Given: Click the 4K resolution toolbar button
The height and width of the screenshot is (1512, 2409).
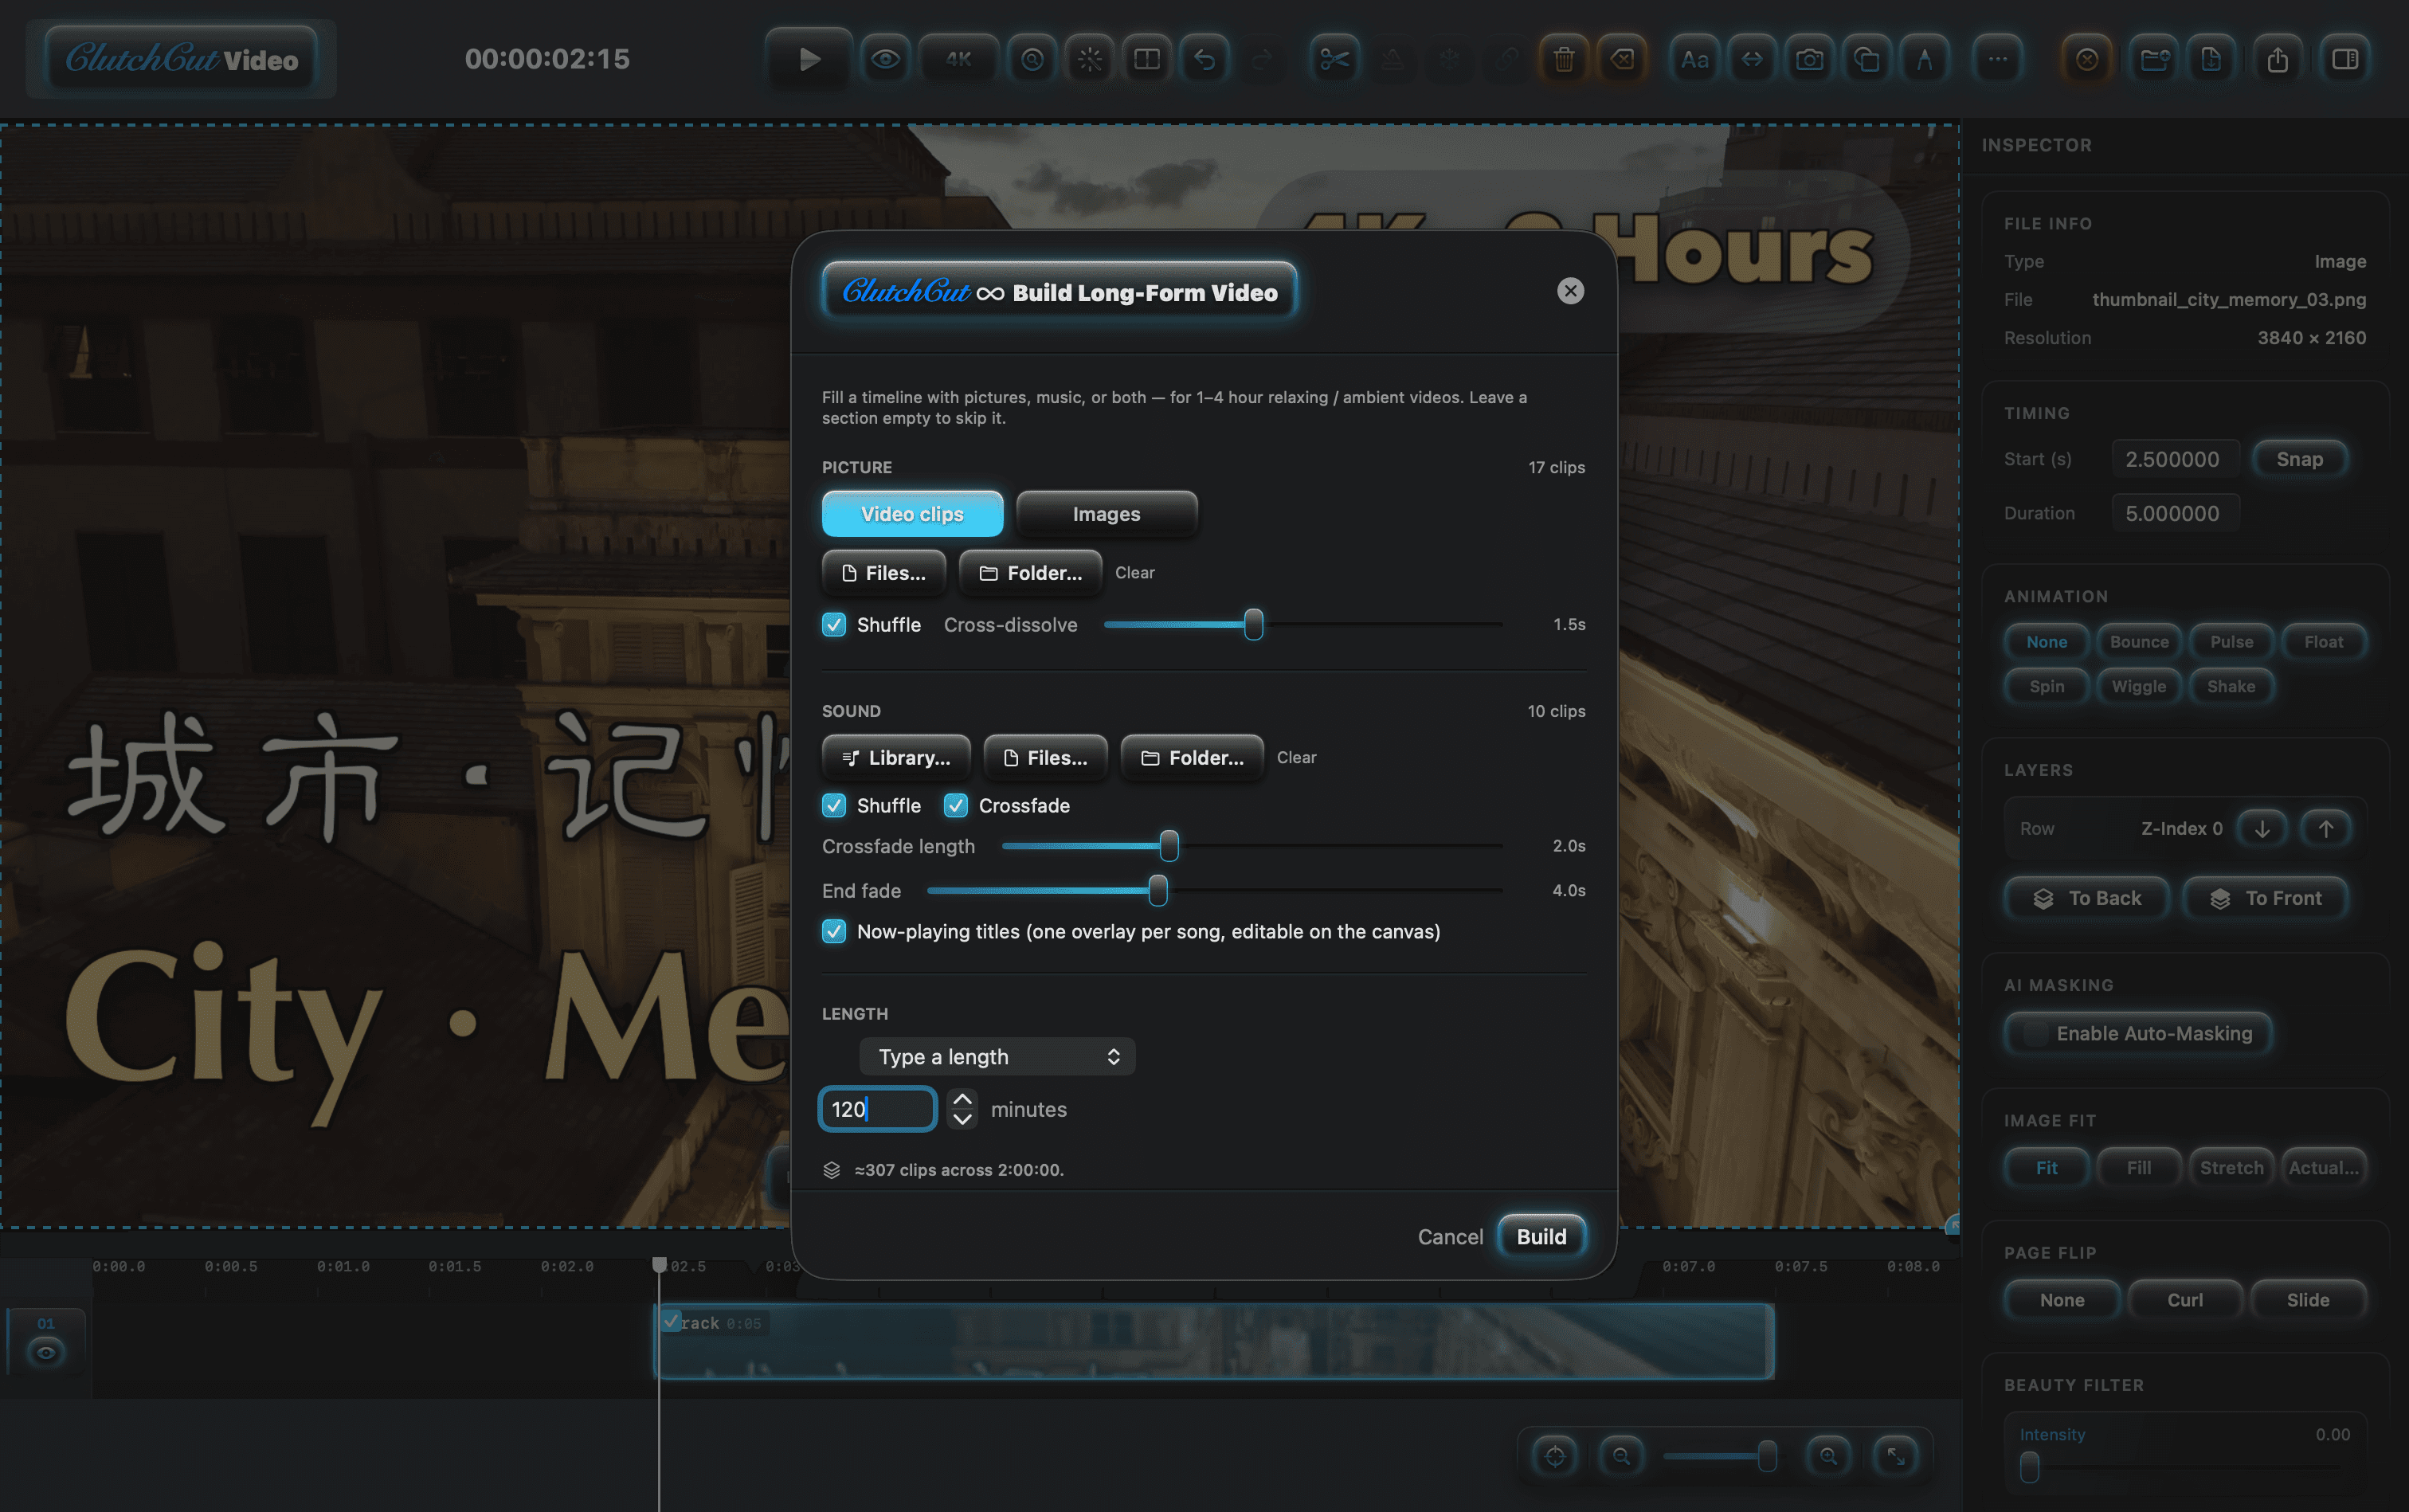Looking at the screenshot, I should (958, 59).
